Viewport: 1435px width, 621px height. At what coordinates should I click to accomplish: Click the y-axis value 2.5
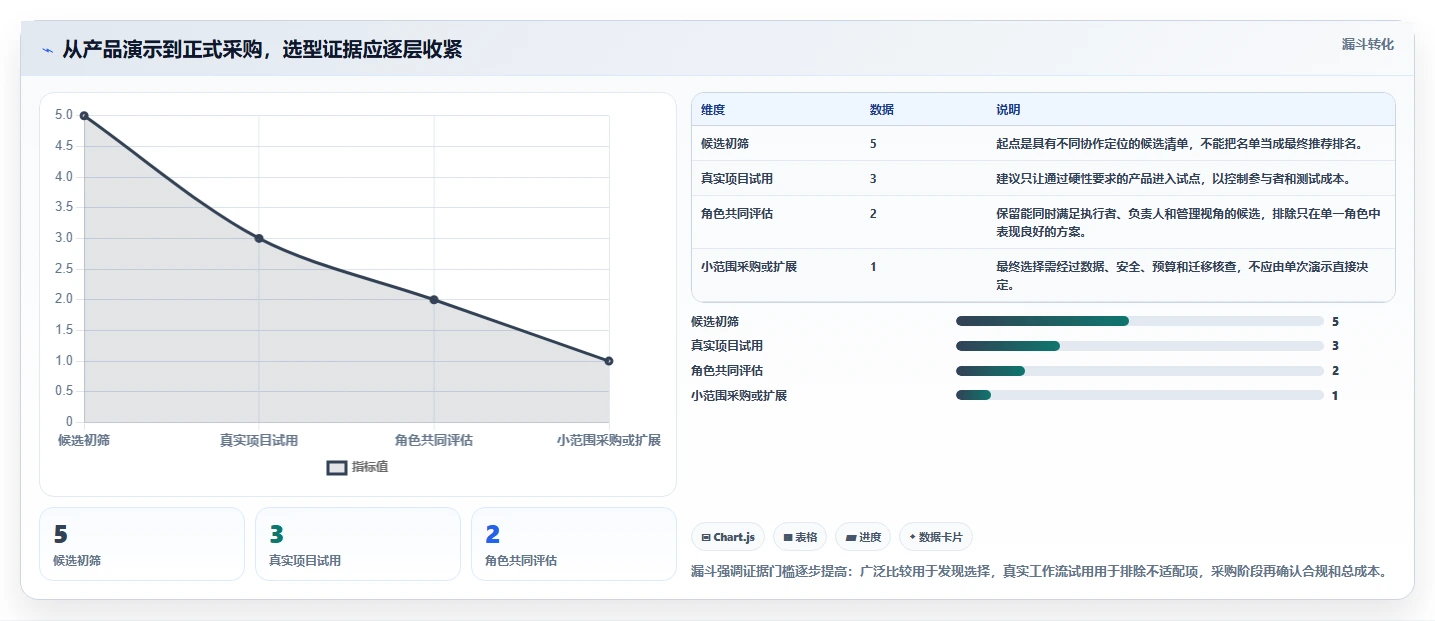63,269
